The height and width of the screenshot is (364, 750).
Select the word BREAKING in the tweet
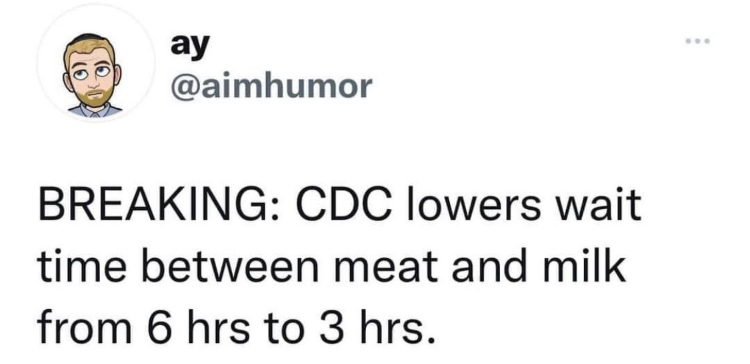152,208
